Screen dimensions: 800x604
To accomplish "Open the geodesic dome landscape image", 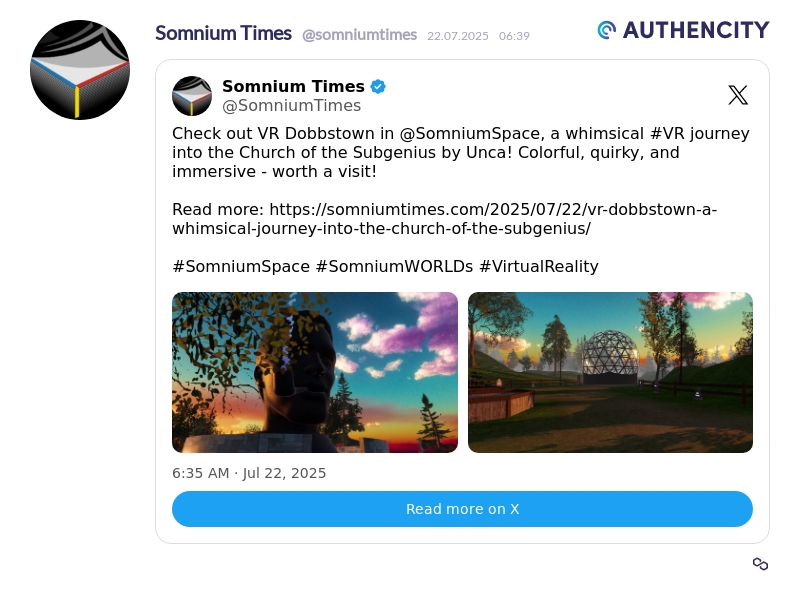I will pos(610,372).
